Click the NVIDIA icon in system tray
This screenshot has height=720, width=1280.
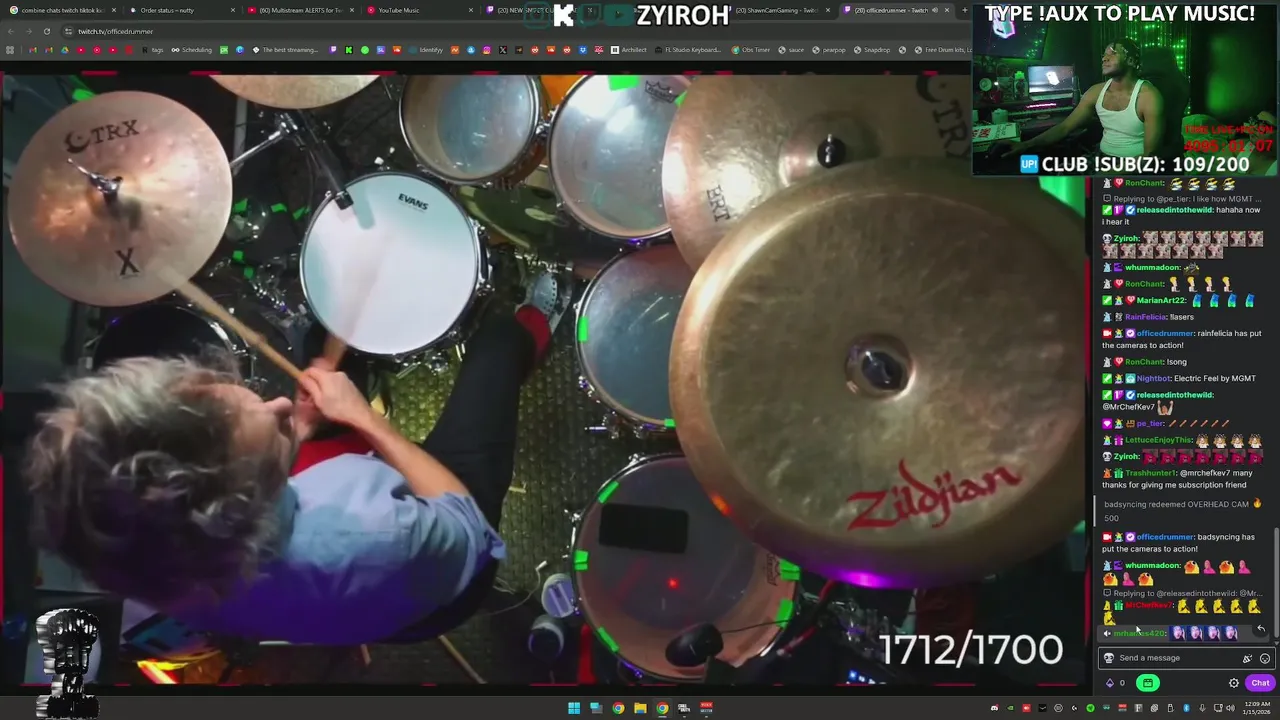(1009, 708)
